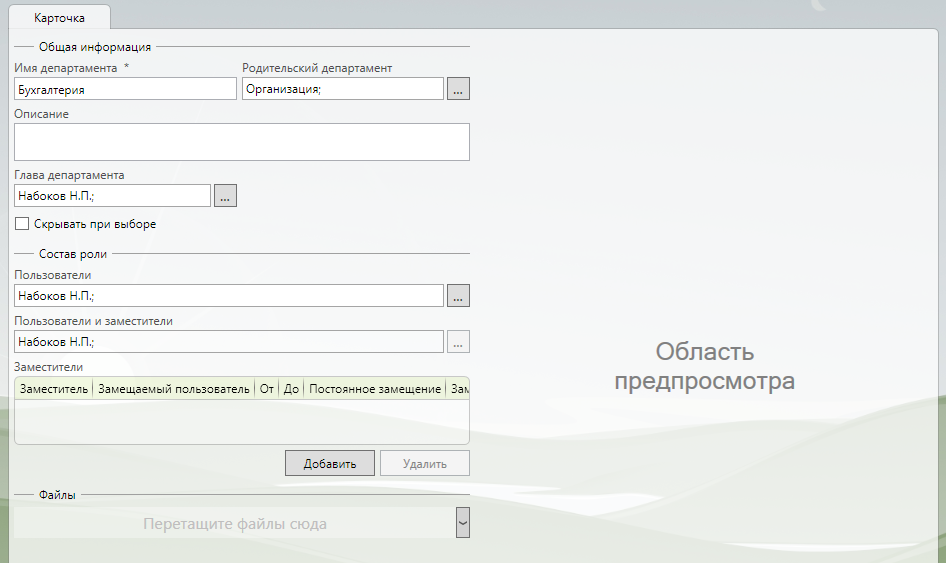Screen dimensions: 946x563
Task: Expand the files dropdown arrow
Action: click(x=462, y=522)
